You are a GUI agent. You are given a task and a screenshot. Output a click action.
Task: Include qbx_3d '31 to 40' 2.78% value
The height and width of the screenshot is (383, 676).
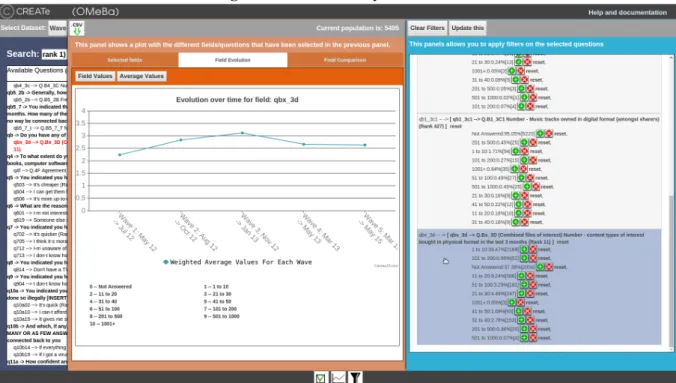tap(521, 320)
